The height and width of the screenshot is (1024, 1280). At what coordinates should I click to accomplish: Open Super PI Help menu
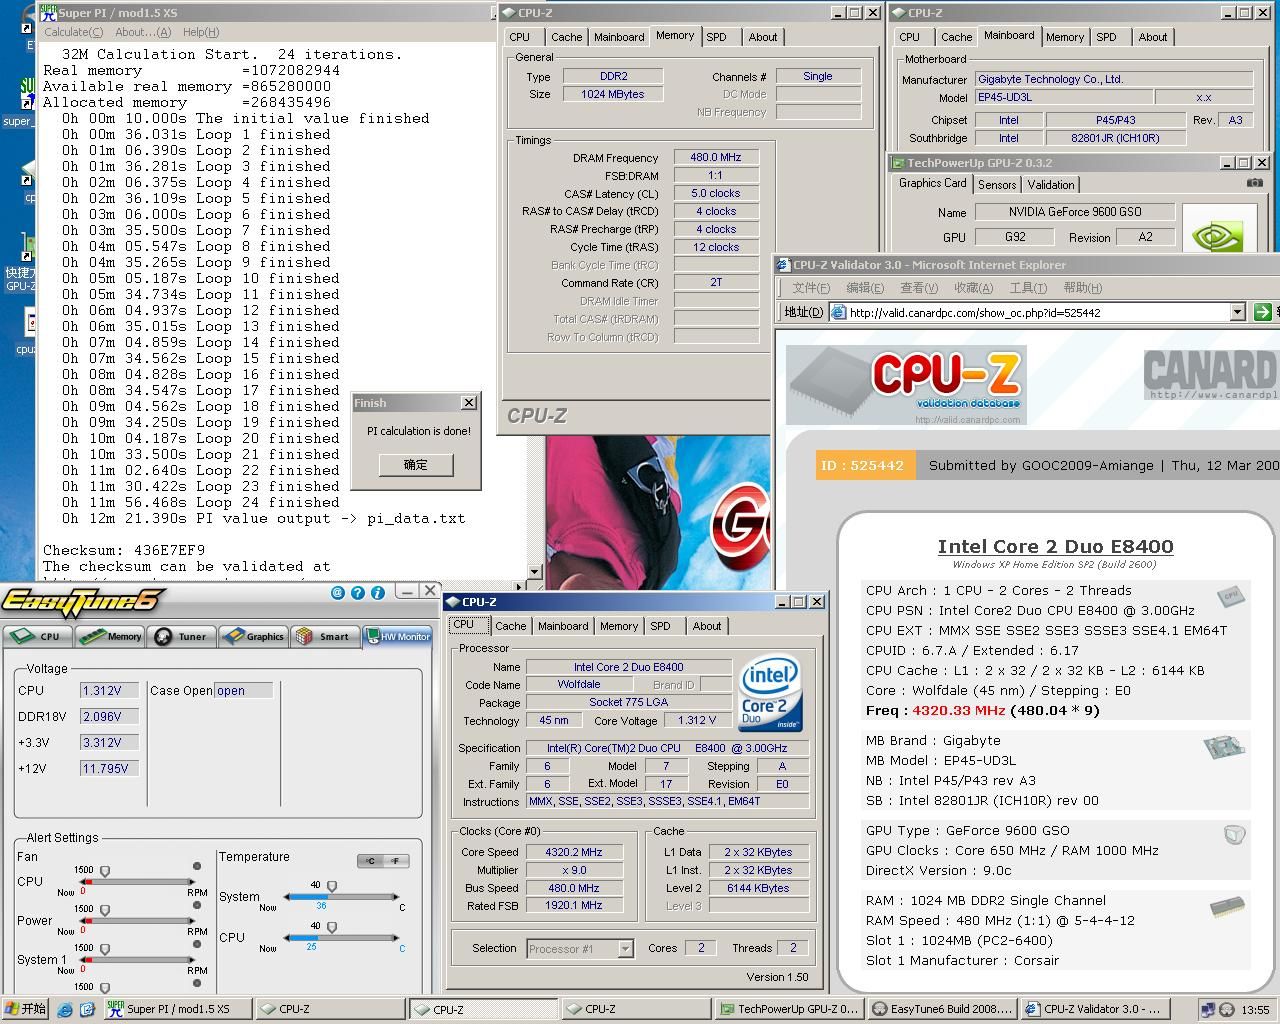[x=201, y=32]
